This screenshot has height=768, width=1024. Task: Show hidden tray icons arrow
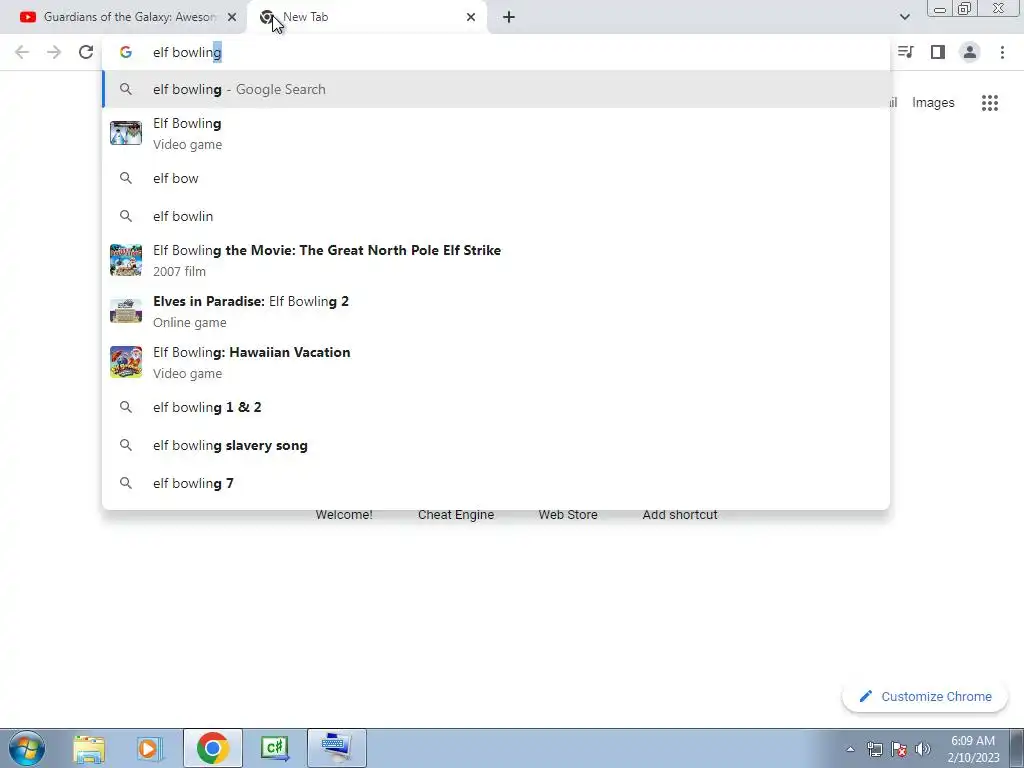pos(850,749)
